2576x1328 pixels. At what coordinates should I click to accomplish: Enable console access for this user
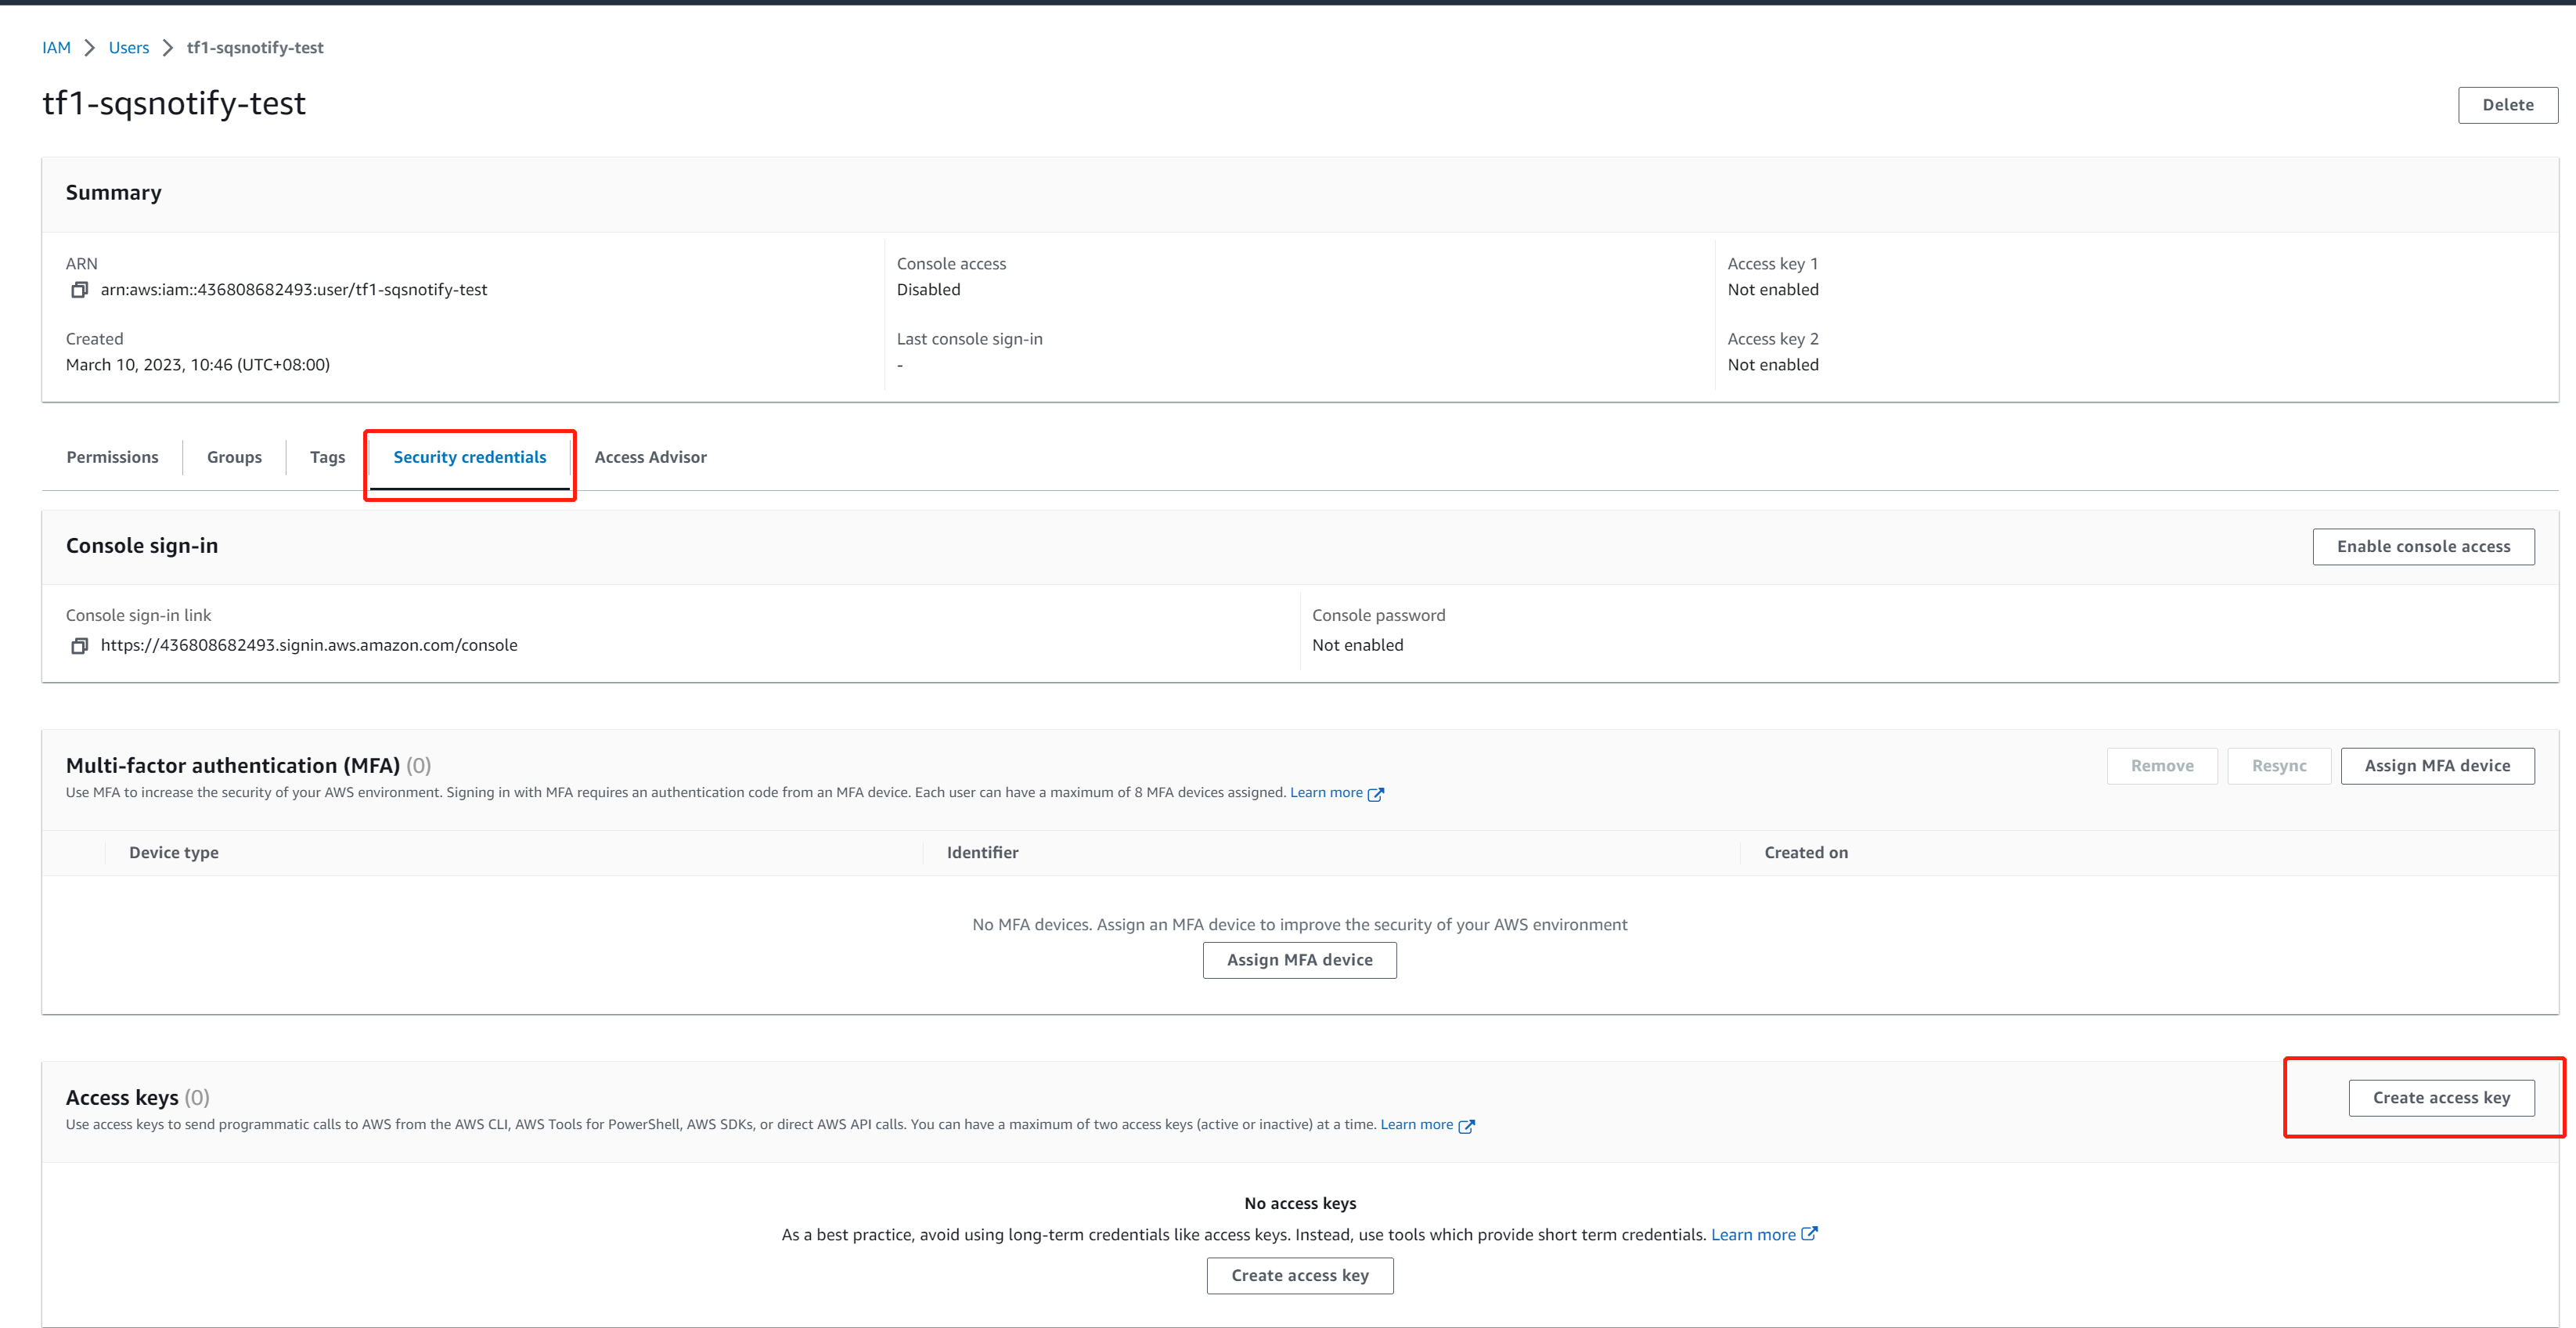pyautogui.click(x=2423, y=547)
